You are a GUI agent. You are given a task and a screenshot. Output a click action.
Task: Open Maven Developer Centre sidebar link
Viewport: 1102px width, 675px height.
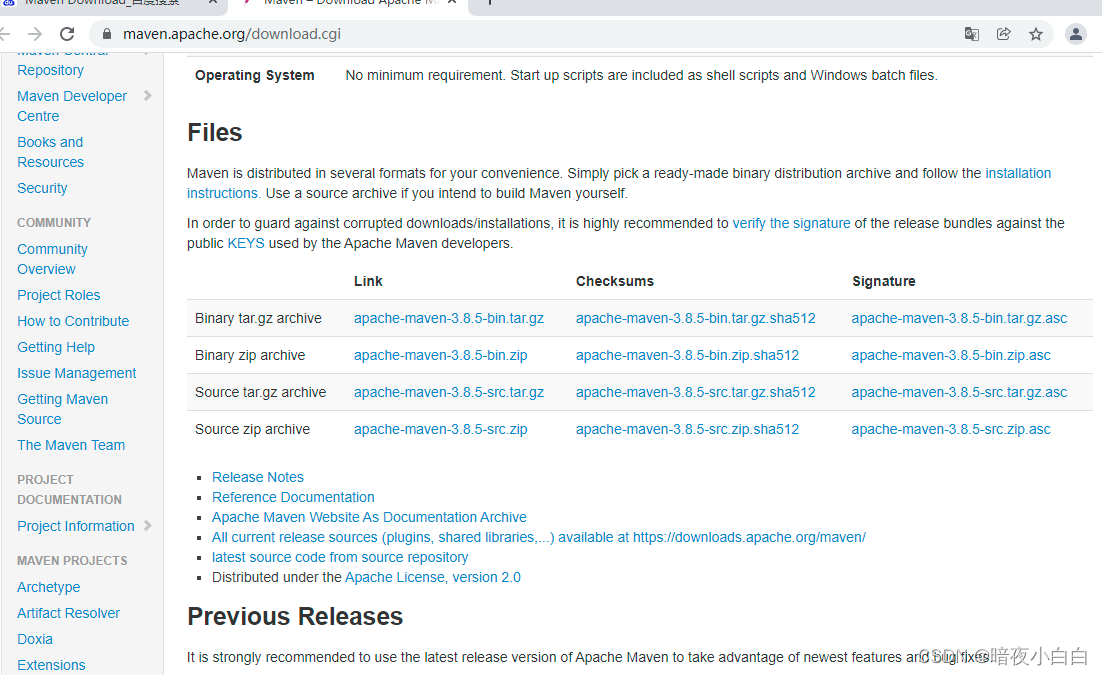72,106
